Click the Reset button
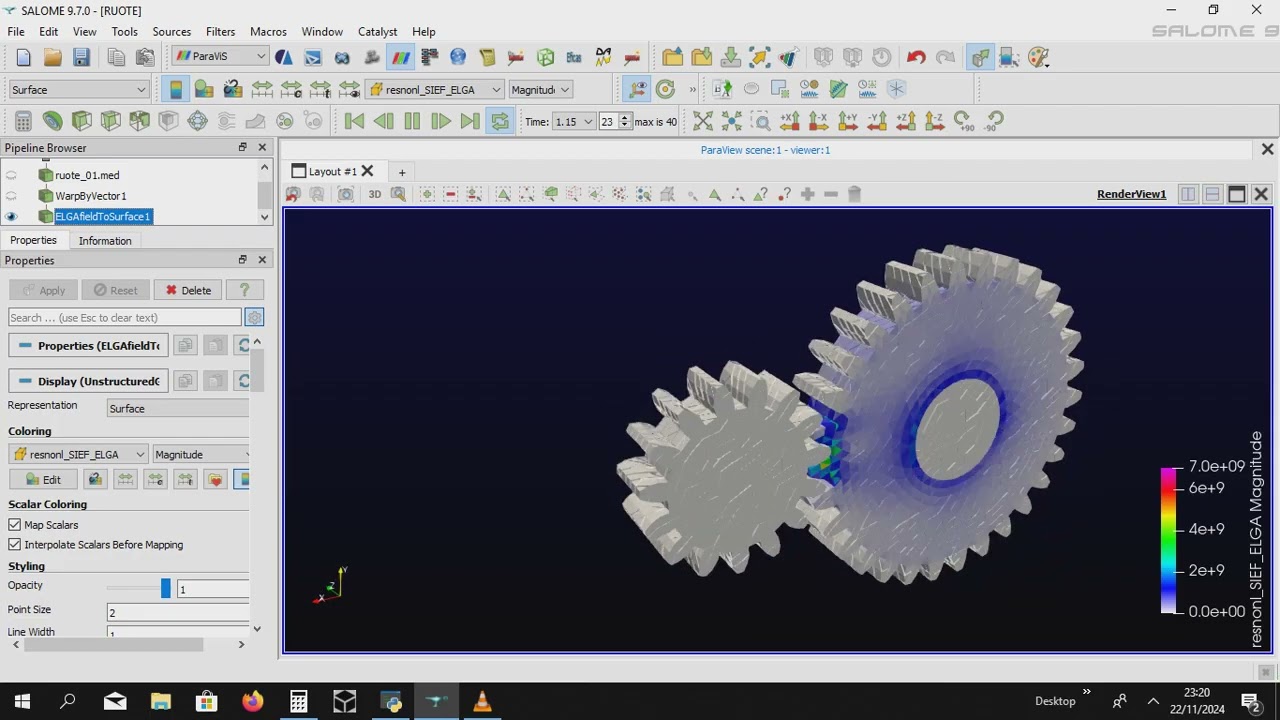Screen dimensions: 1280x720 [x=116, y=290]
